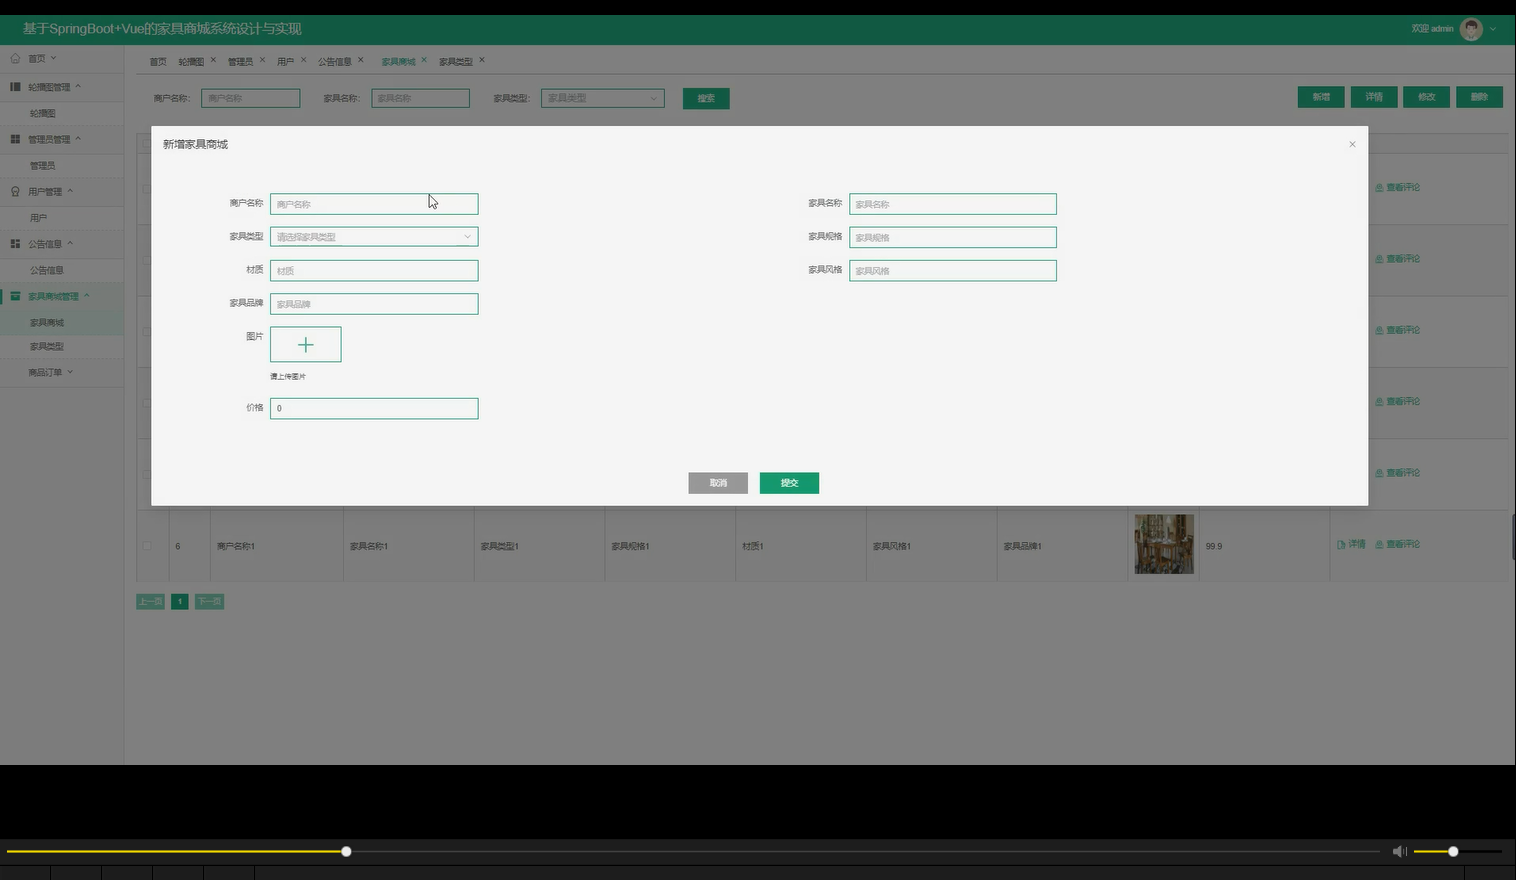Screen dimensions: 1516x880
Task: Focus the 家具名称 input in the dialog
Action: (953, 204)
